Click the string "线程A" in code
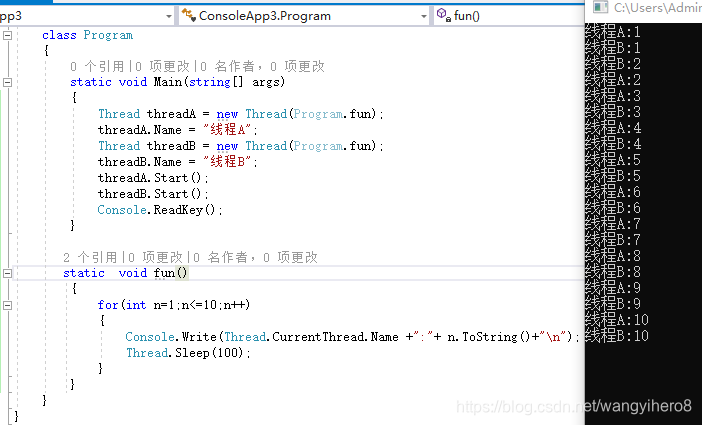702x425 pixels. [227, 130]
